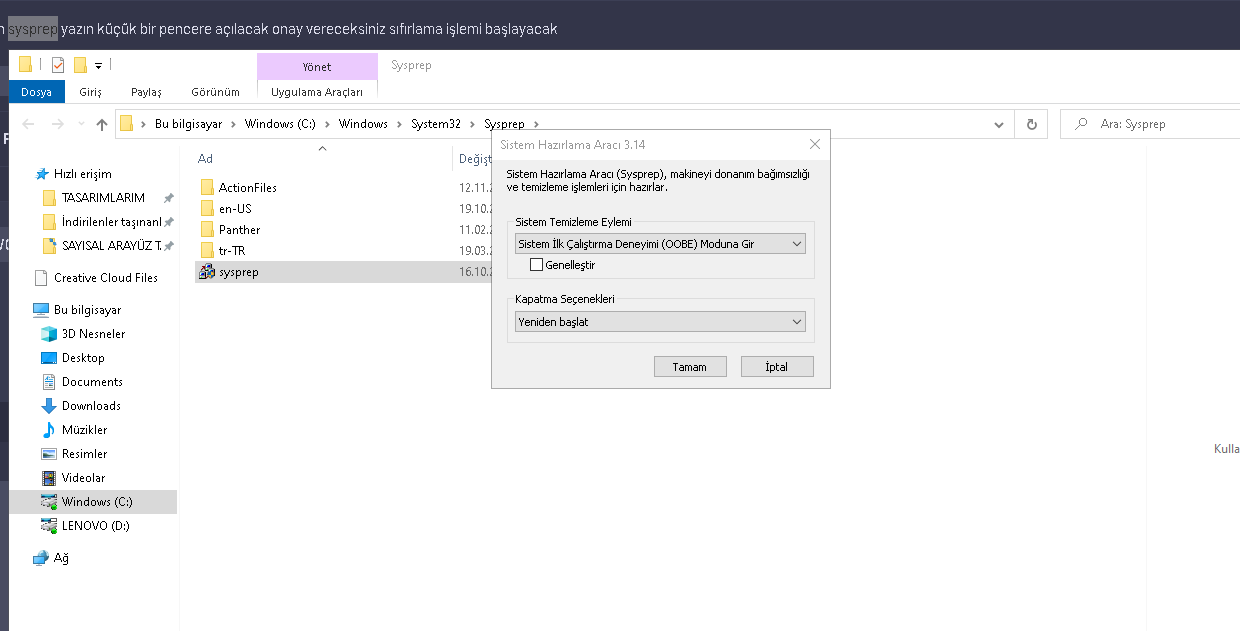Open the en-US folder icon
The height and width of the screenshot is (631, 1240).
click(x=207, y=209)
